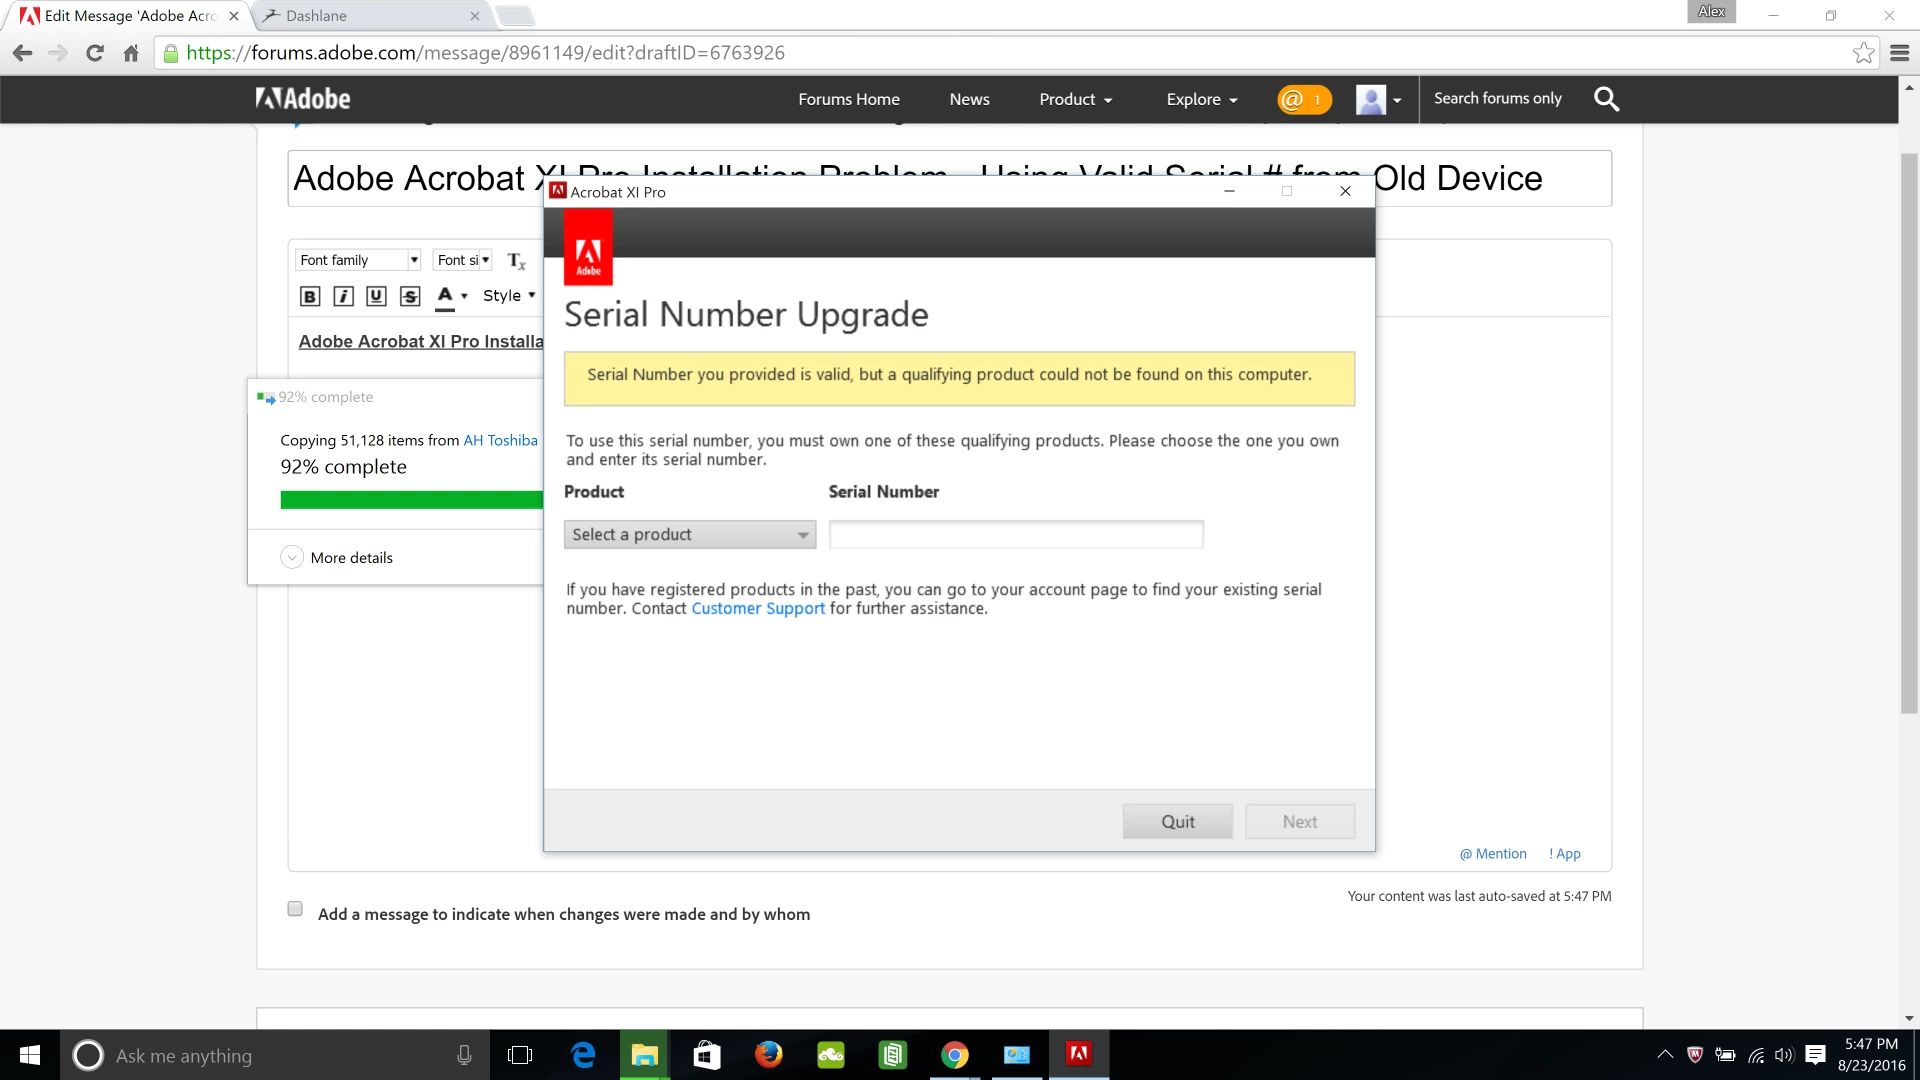
Task: Toggle underline formatting button
Action: [376, 296]
